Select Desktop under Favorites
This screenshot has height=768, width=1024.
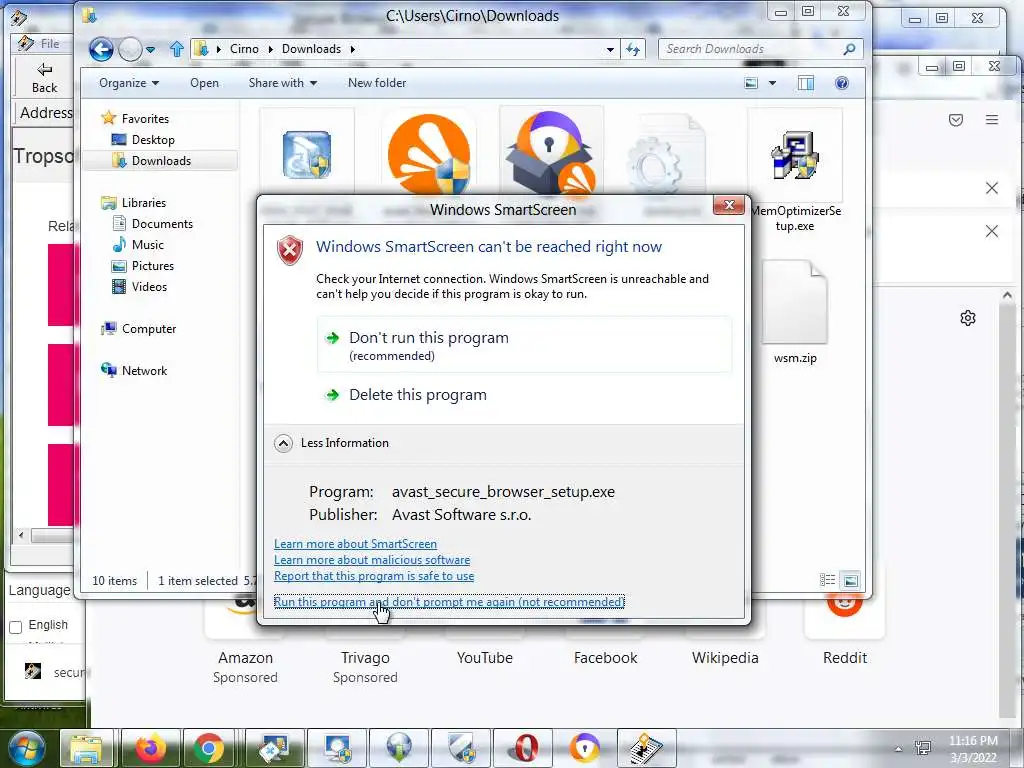tap(153, 140)
